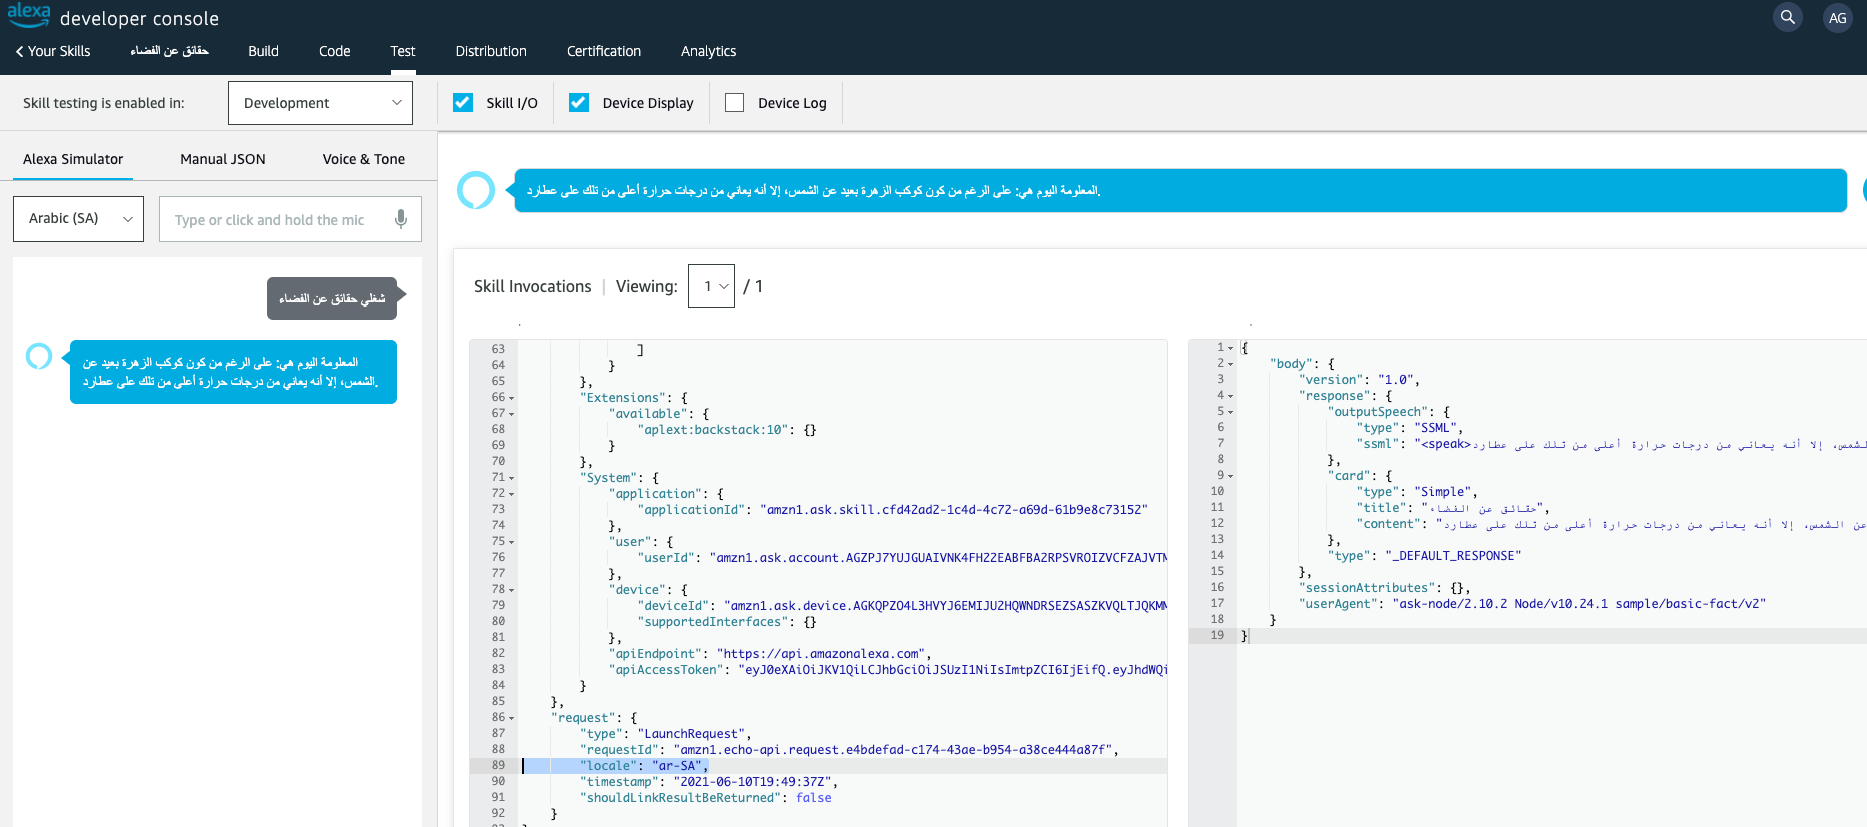Switch to the Build tab
The width and height of the screenshot is (1867, 827).
tap(263, 51)
